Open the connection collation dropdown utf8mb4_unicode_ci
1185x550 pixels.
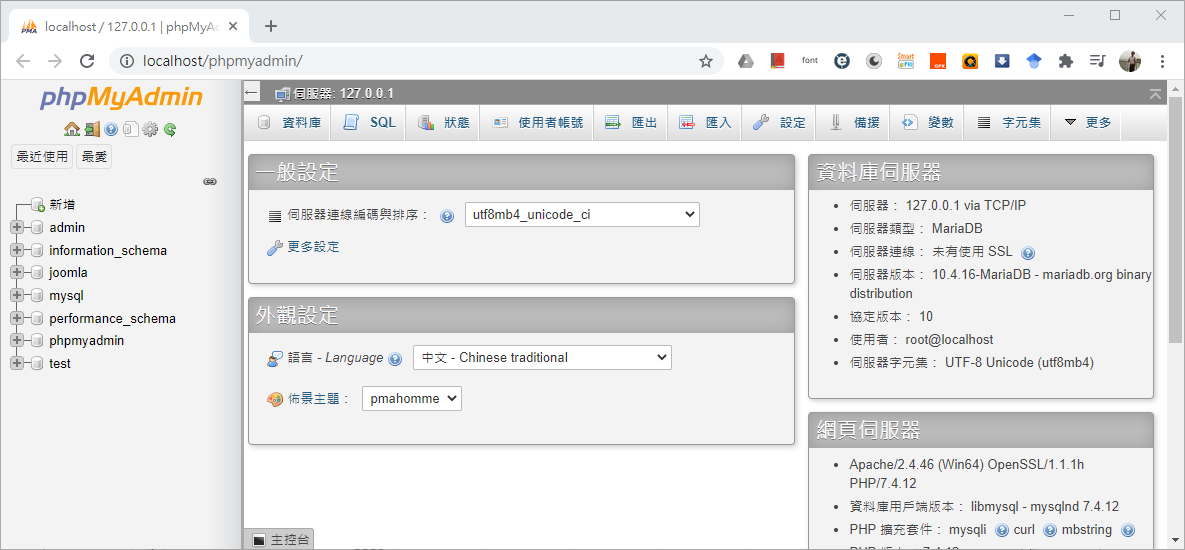pos(582,215)
